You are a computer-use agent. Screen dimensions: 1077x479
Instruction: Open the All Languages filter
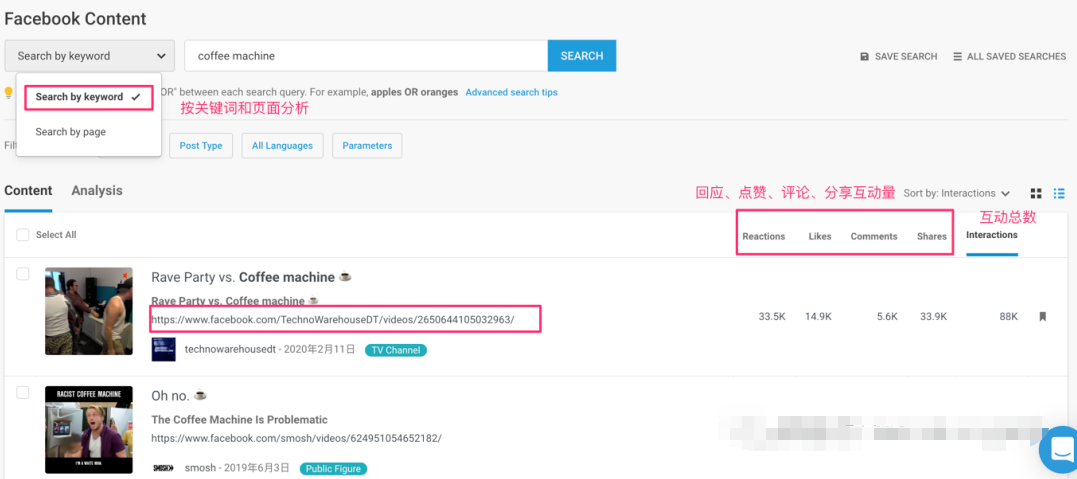click(x=282, y=146)
